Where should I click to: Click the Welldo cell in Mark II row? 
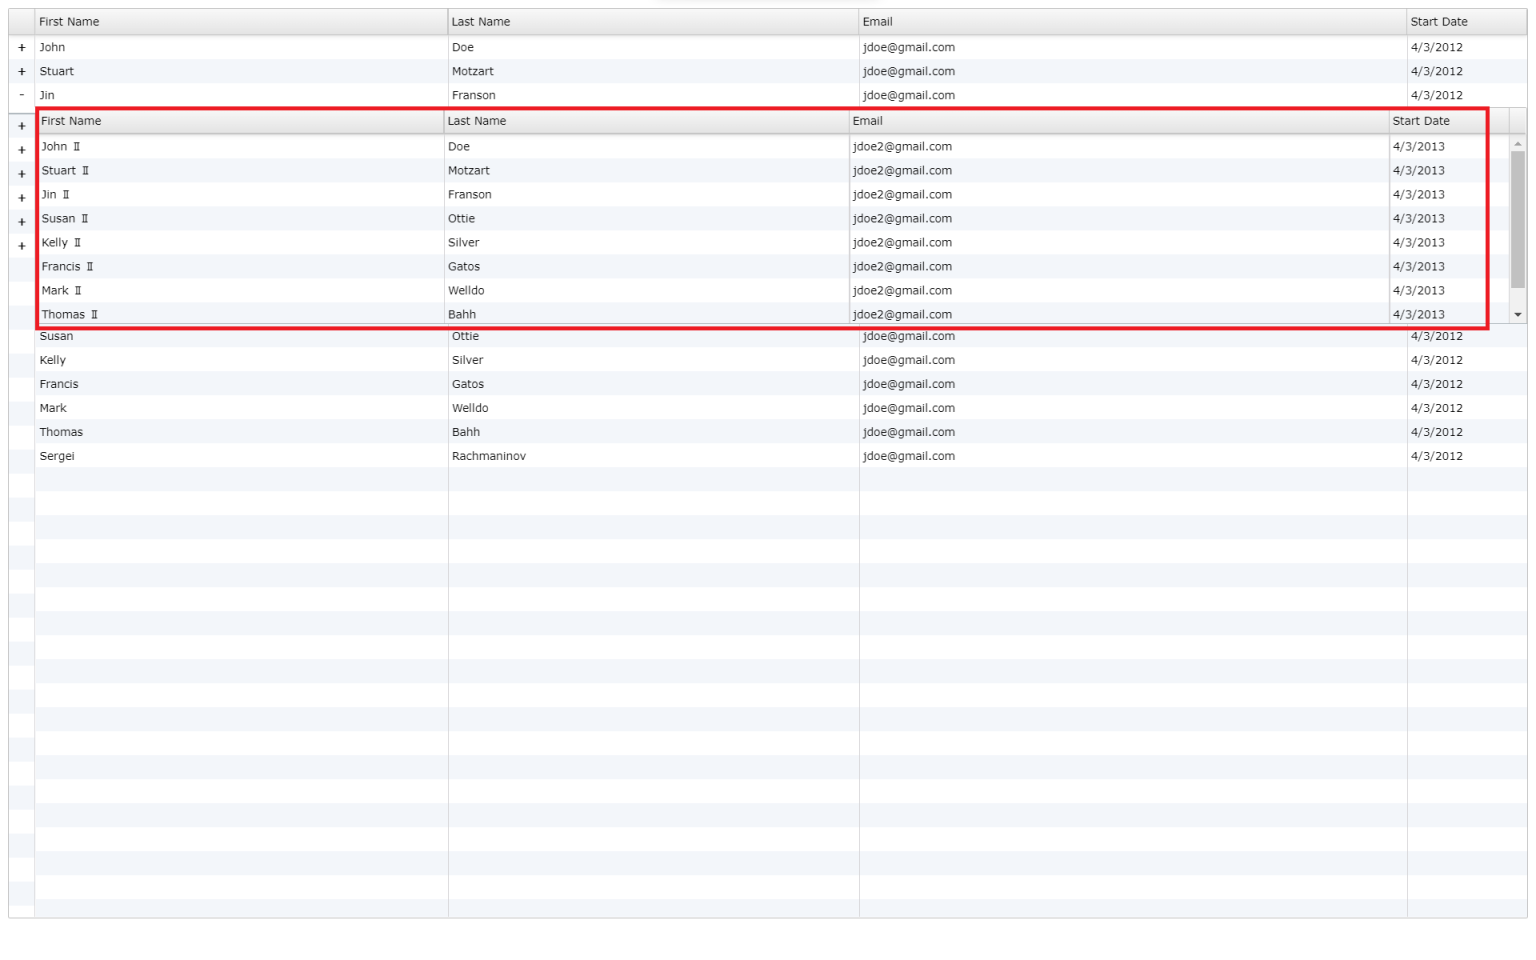pyautogui.click(x=466, y=291)
